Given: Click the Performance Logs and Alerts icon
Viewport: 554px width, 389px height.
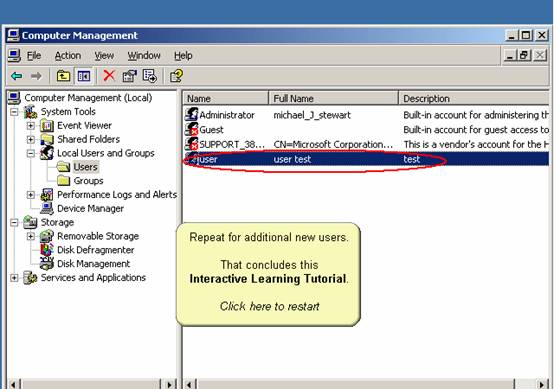Looking at the screenshot, I should [x=47, y=194].
